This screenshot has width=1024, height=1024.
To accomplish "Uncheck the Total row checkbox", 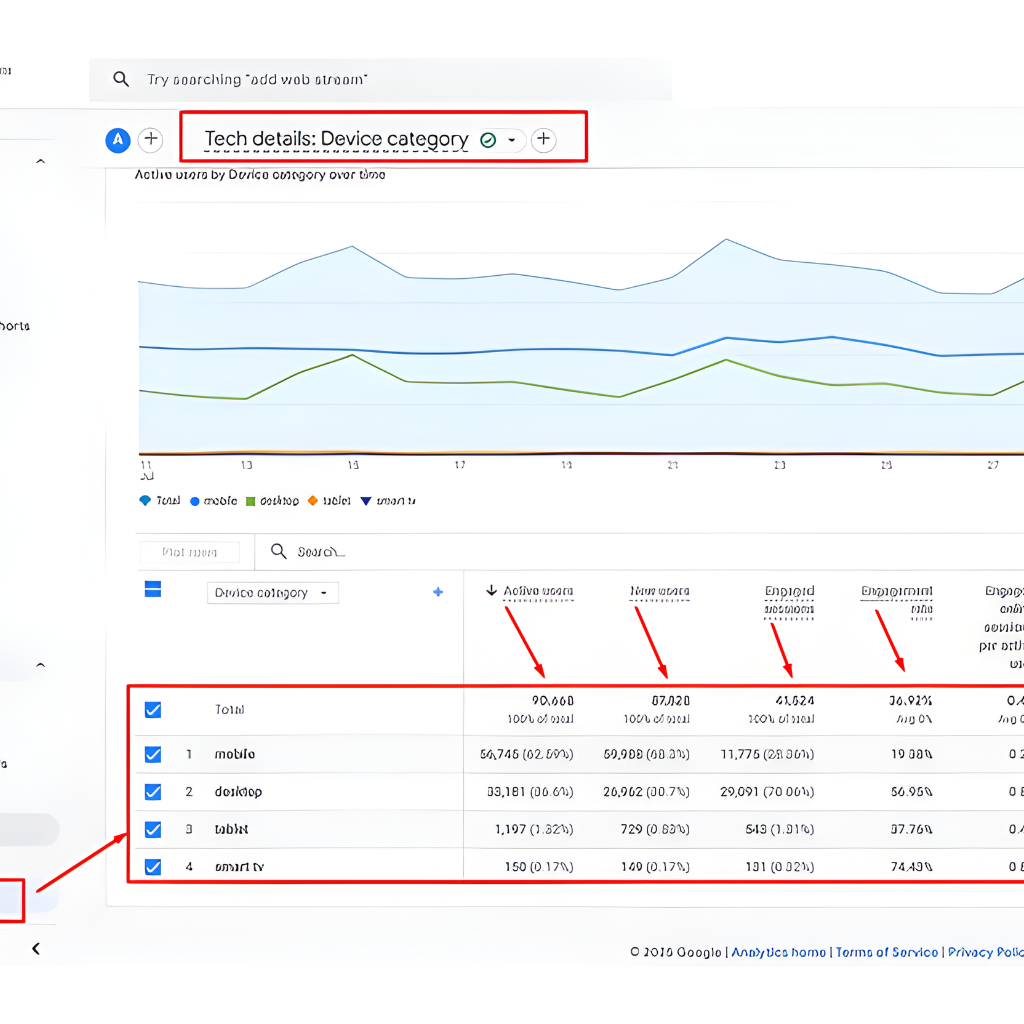I will 153,709.
